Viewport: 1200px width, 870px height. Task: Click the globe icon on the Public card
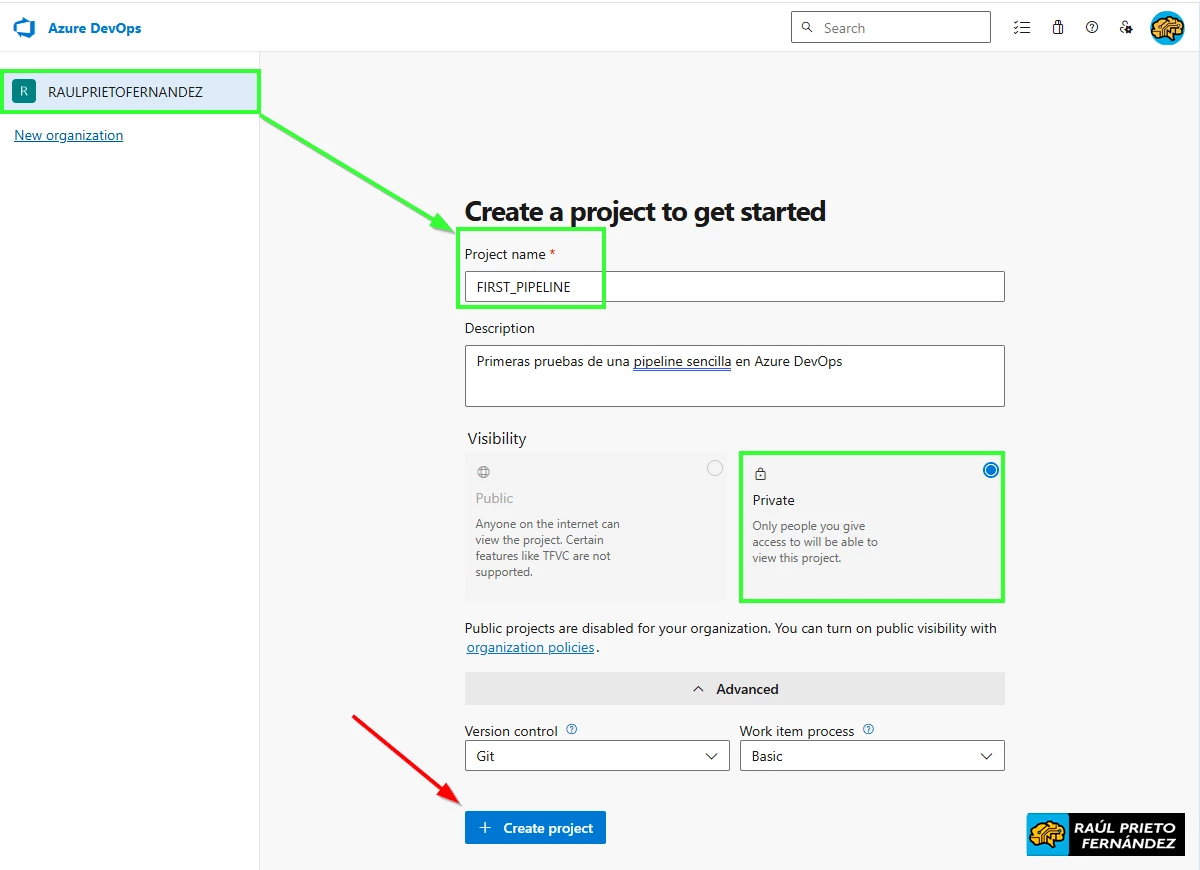(x=483, y=471)
